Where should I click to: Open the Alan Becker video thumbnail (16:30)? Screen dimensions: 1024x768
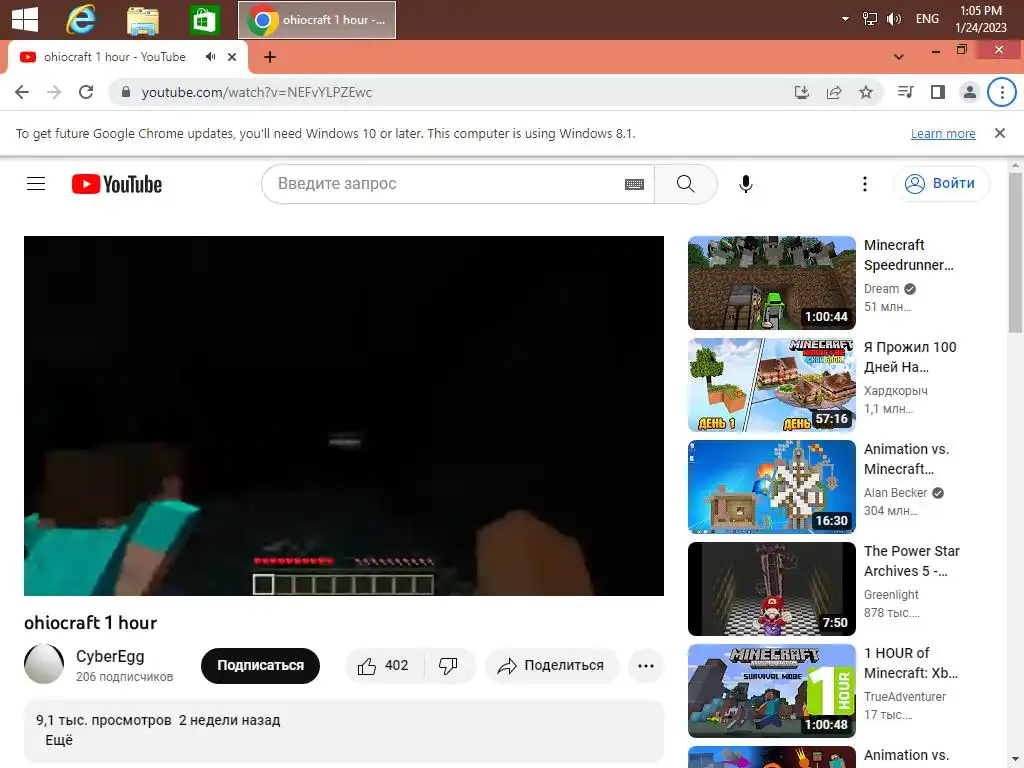(x=771, y=487)
